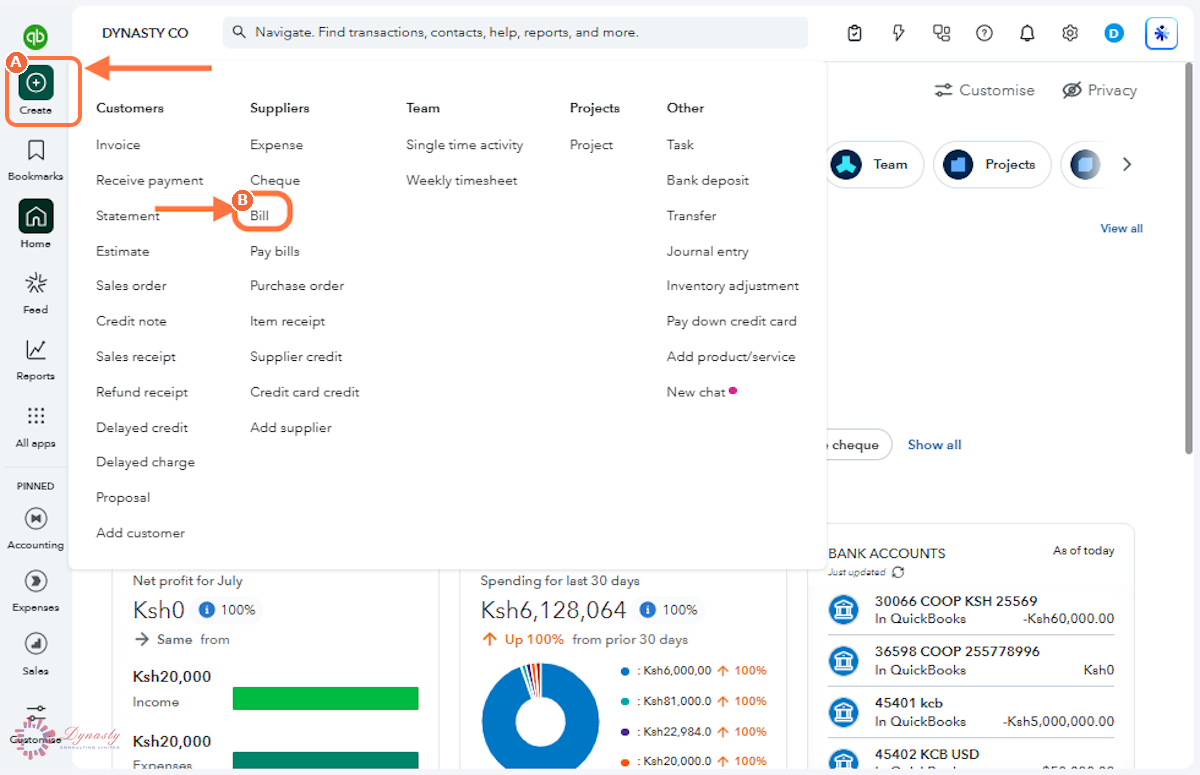Screen dimensions: 1200x775
Task: Choose Add supplier menu item
Action: (x=291, y=427)
